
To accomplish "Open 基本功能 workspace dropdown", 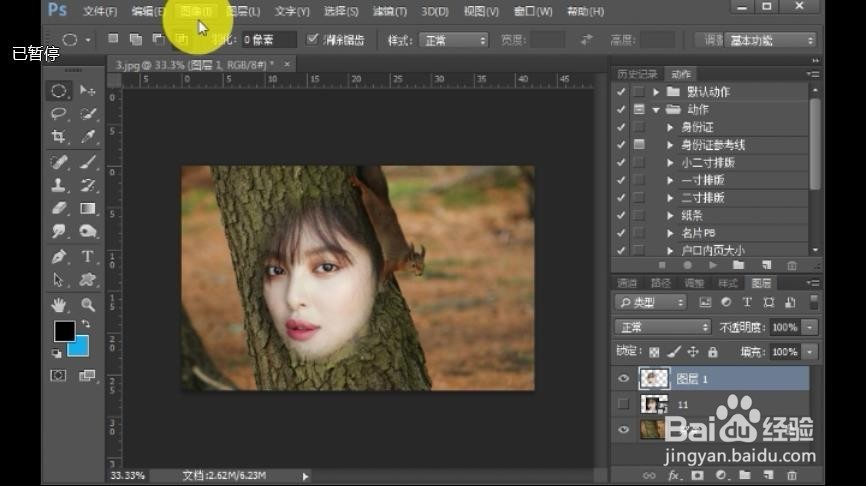I will coord(770,40).
